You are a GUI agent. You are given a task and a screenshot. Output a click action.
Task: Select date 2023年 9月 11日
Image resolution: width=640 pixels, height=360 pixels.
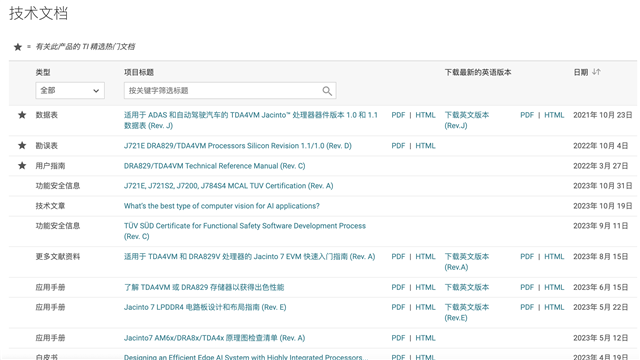pos(600,226)
